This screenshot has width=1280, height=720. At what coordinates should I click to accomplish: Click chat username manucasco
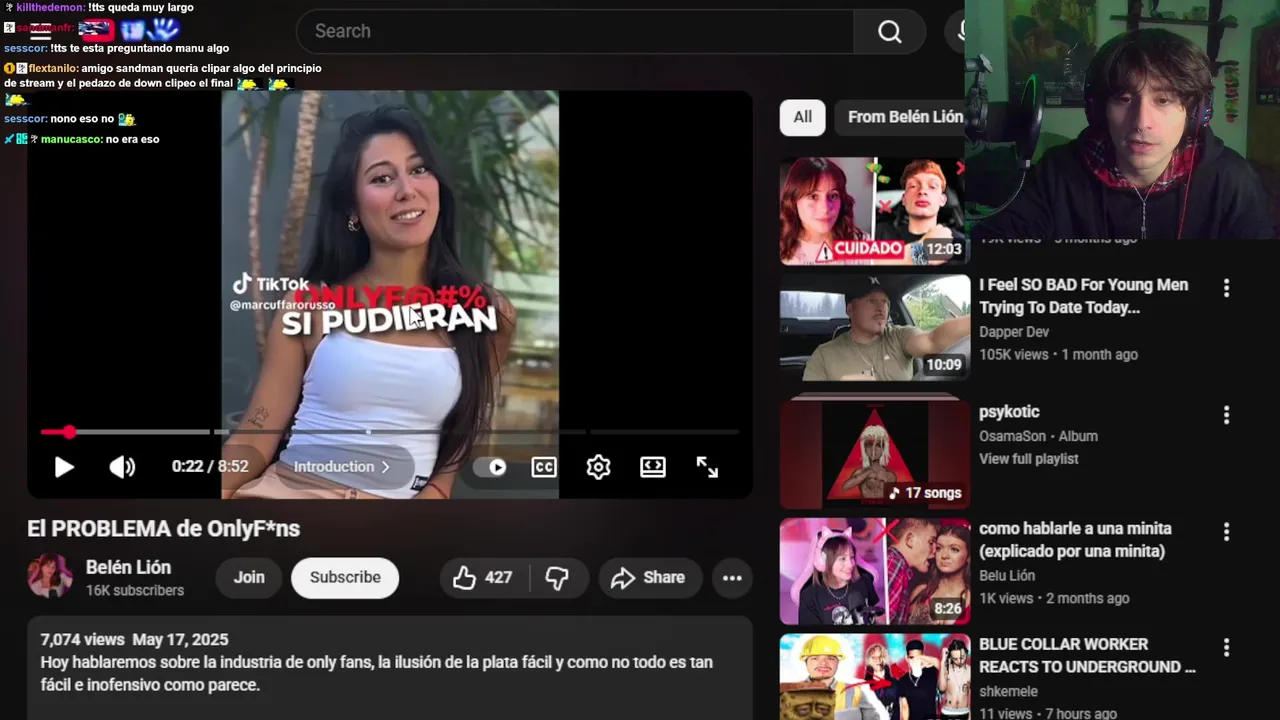(72, 139)
